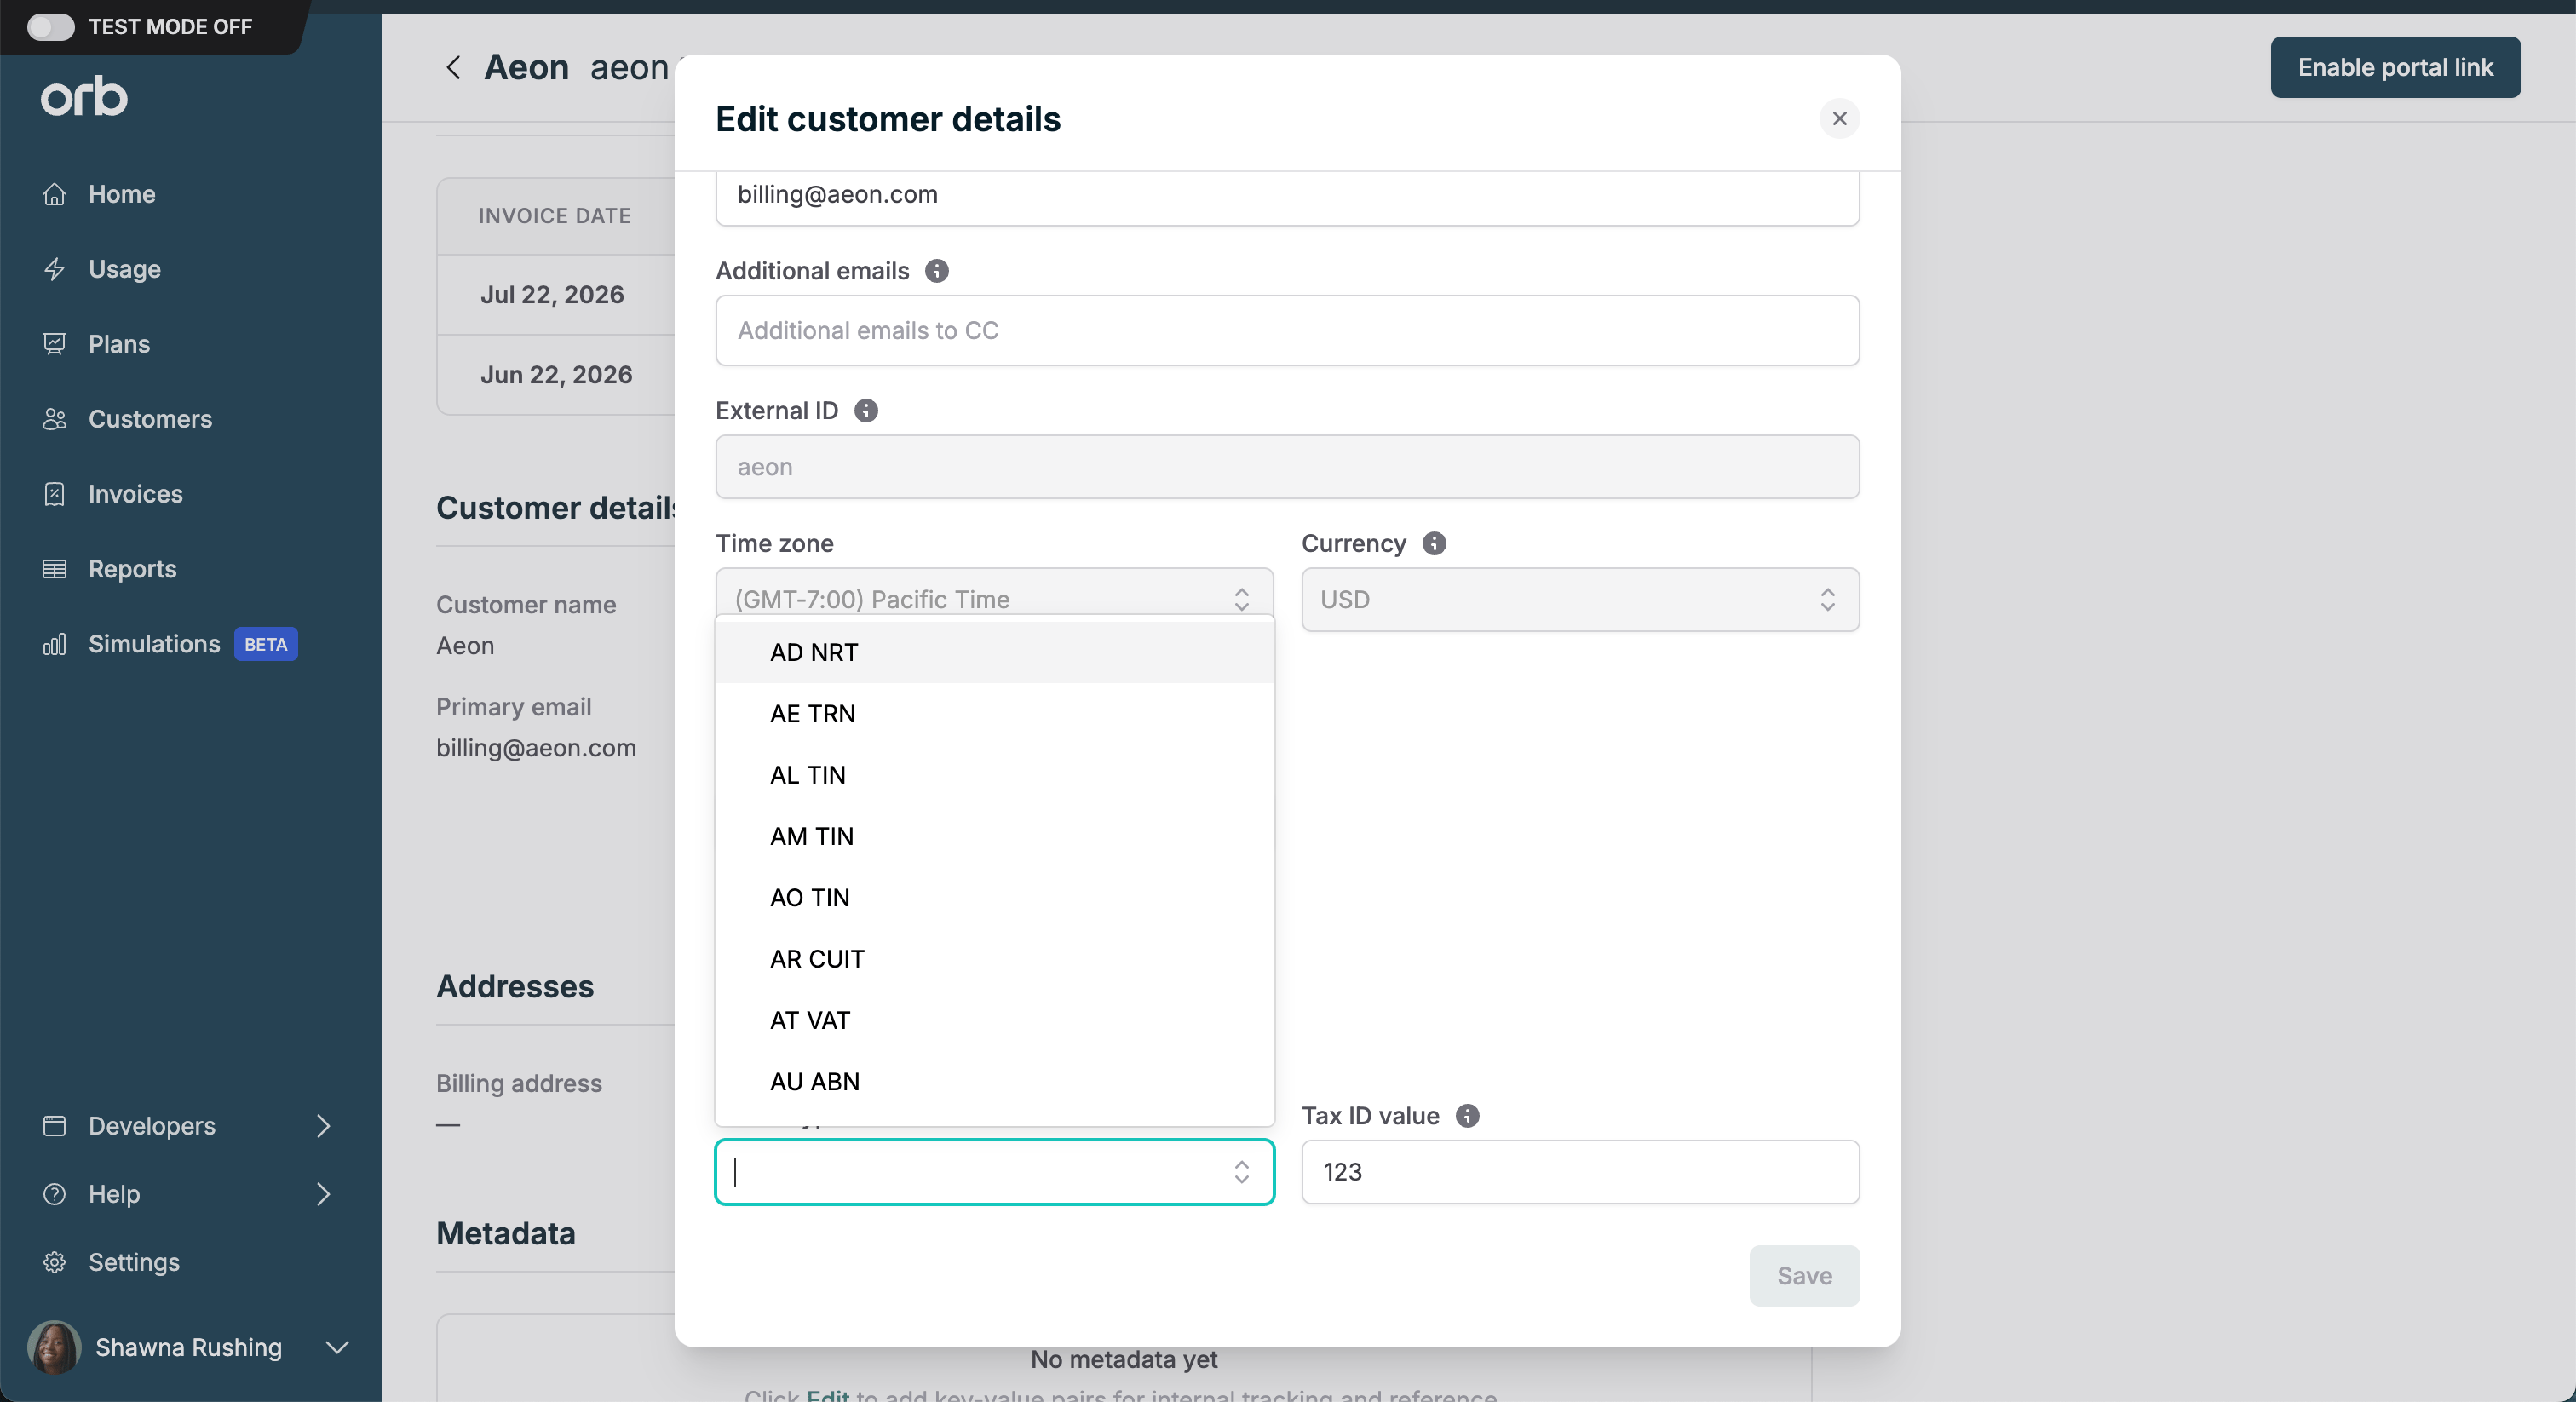Focus the Additional emails to CC field

tap(1287, 330)
